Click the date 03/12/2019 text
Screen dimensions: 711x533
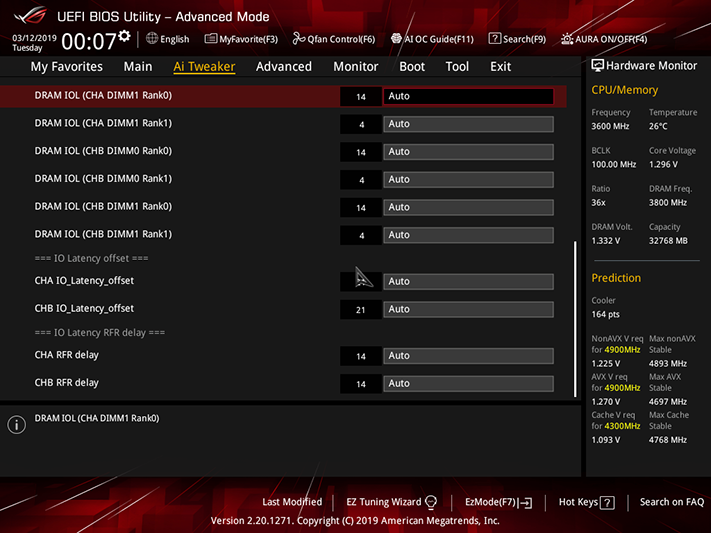pyautogui.click(x=34, y=38)
